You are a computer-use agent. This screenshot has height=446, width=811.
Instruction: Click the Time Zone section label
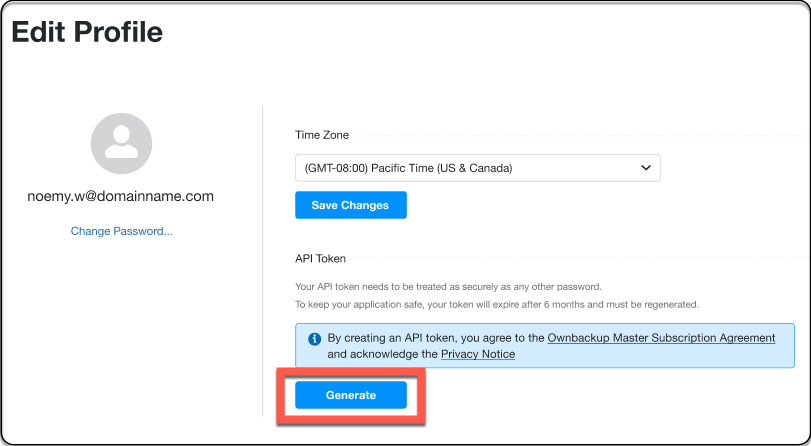(322, 135)
